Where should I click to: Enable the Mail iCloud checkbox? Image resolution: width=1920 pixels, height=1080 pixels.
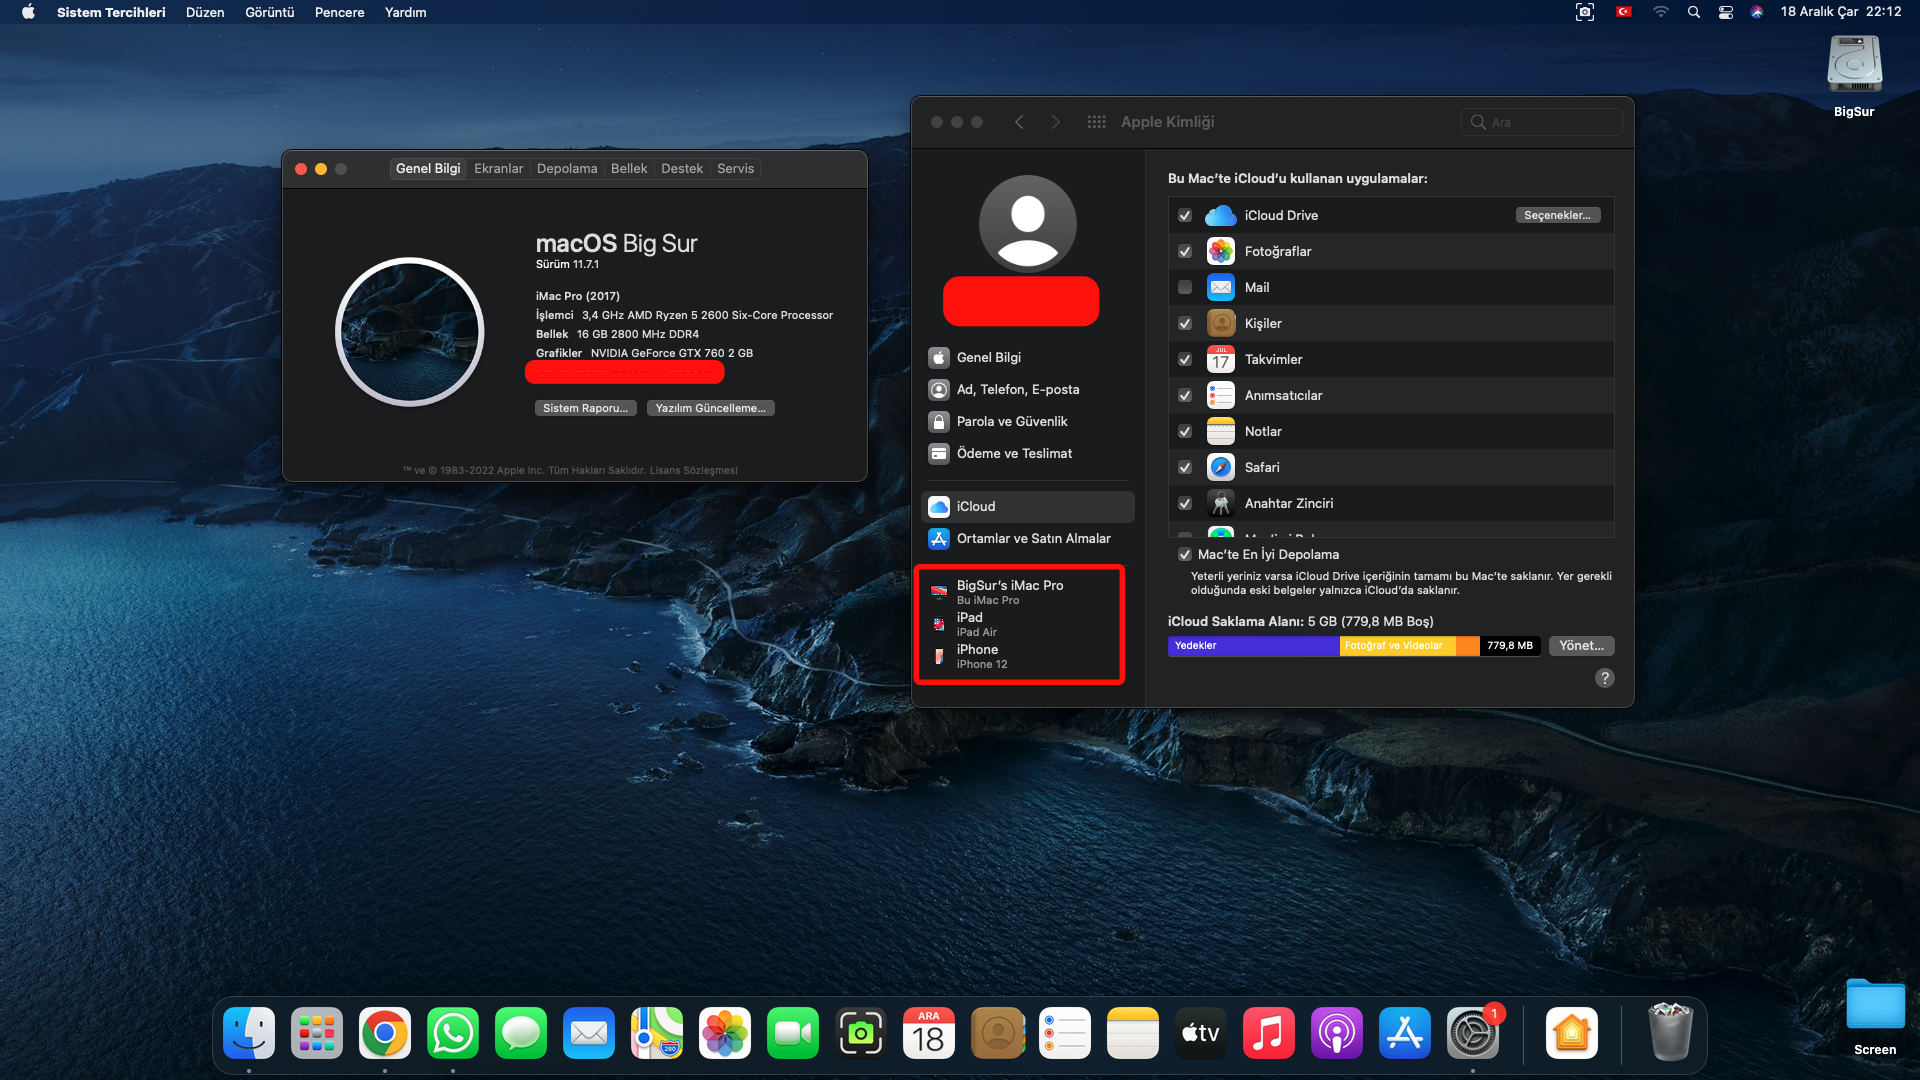pyautogui.click(x=1185, y=288)
